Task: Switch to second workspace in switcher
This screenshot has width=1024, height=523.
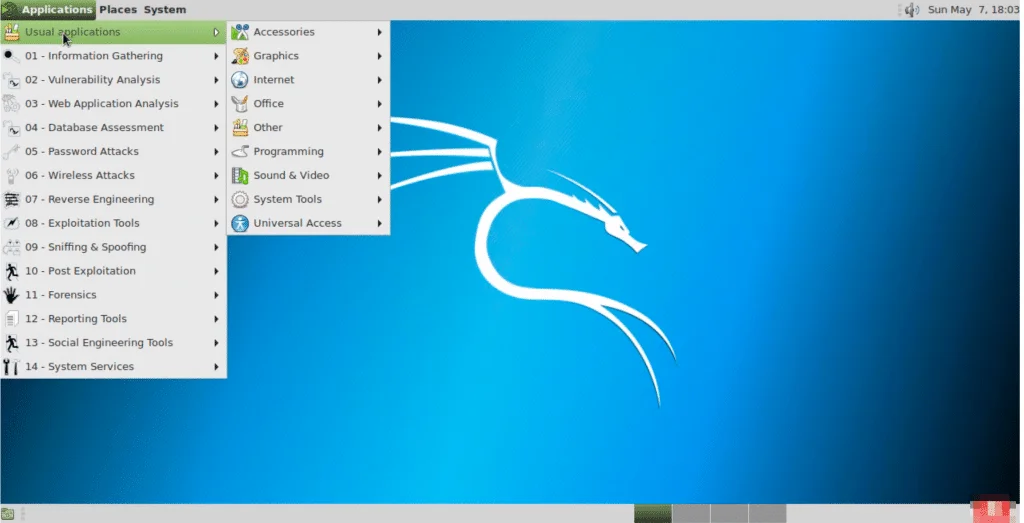Action: coord(691,514)
